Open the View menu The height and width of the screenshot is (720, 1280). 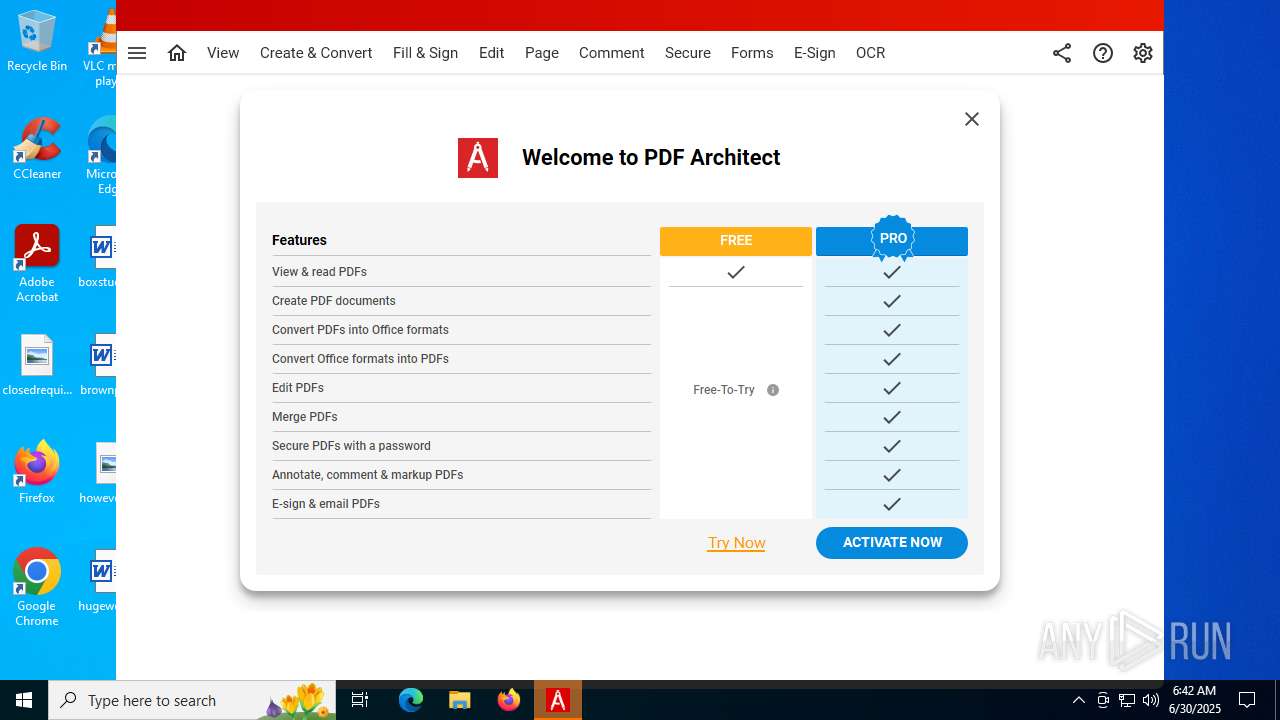click(x=223, y=53)
